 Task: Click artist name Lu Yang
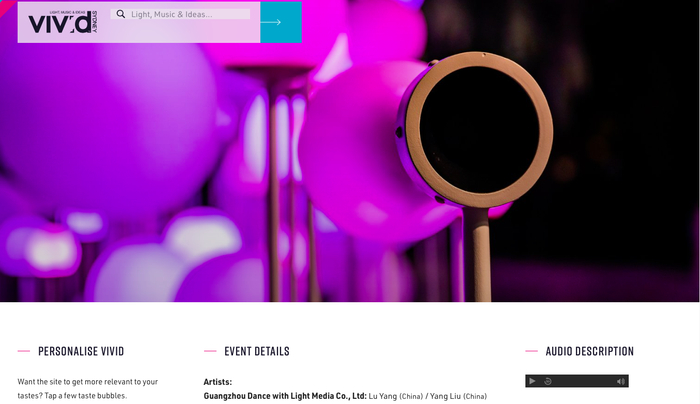[383, 396]
